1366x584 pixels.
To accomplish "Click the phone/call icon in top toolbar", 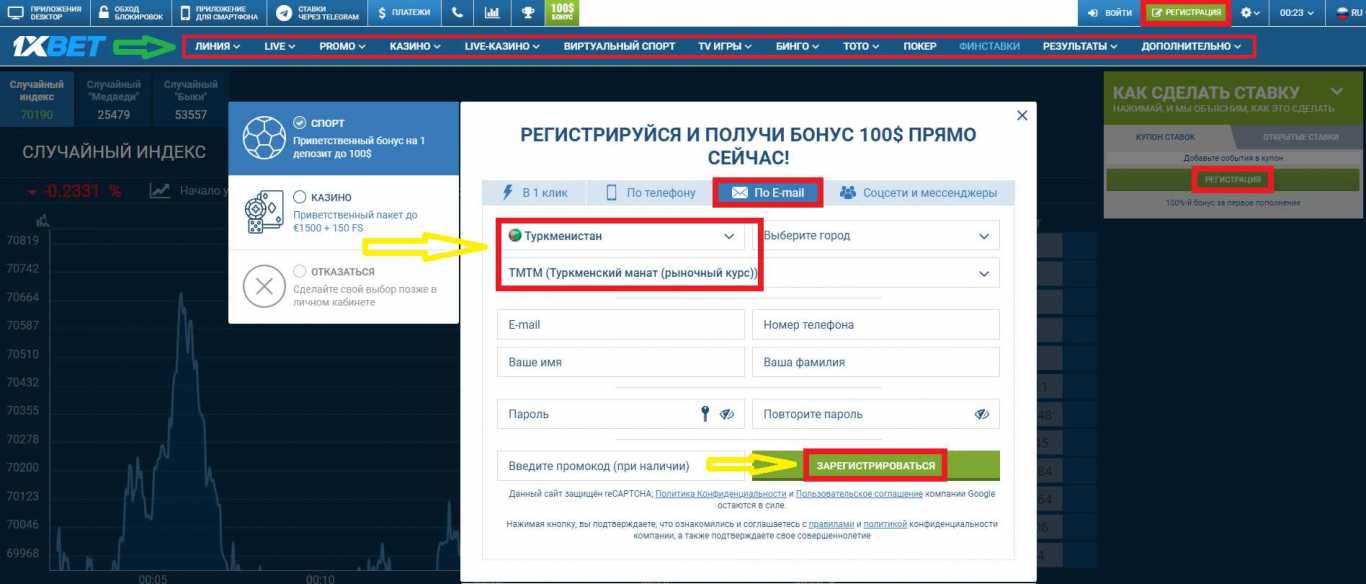I will click(x=456, y=12).
